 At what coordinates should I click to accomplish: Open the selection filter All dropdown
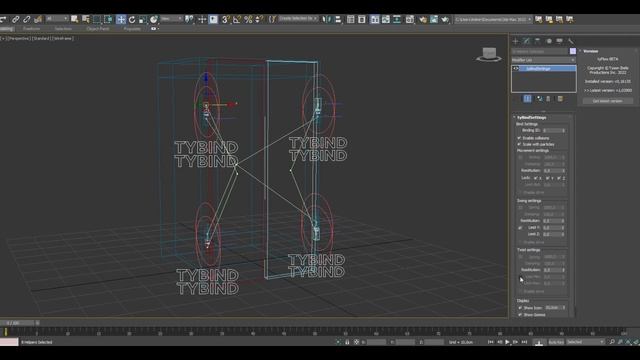click(x=57, y=19)
